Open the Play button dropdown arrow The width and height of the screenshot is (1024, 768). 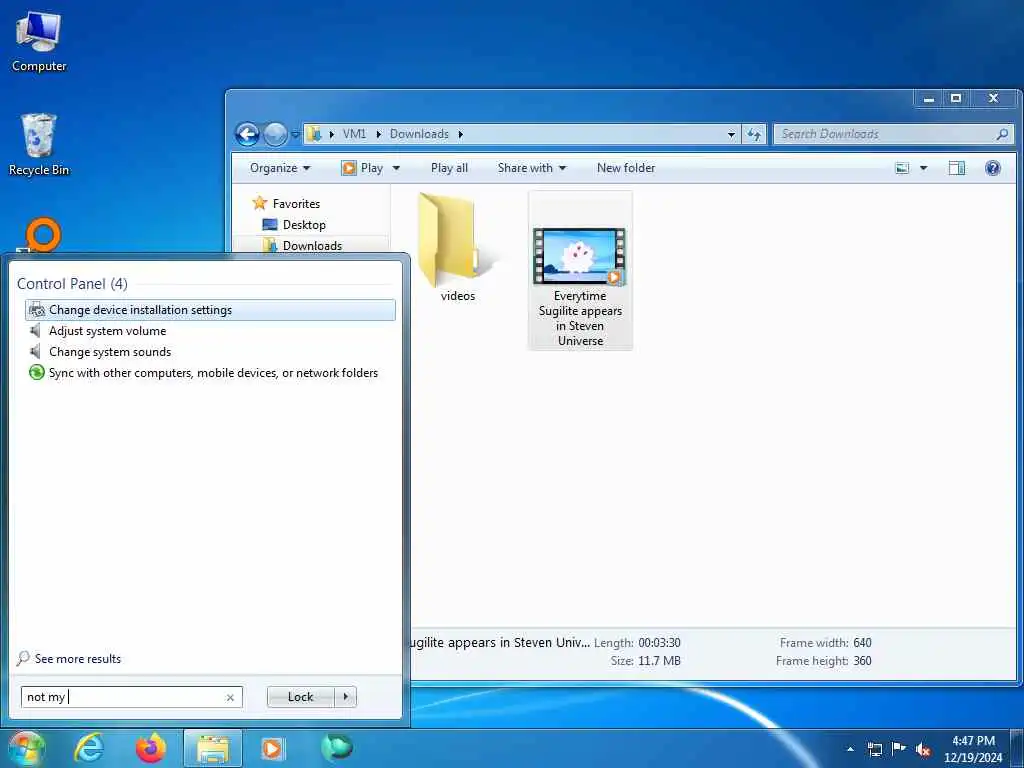pyautogui.click(x=396, y=168)
